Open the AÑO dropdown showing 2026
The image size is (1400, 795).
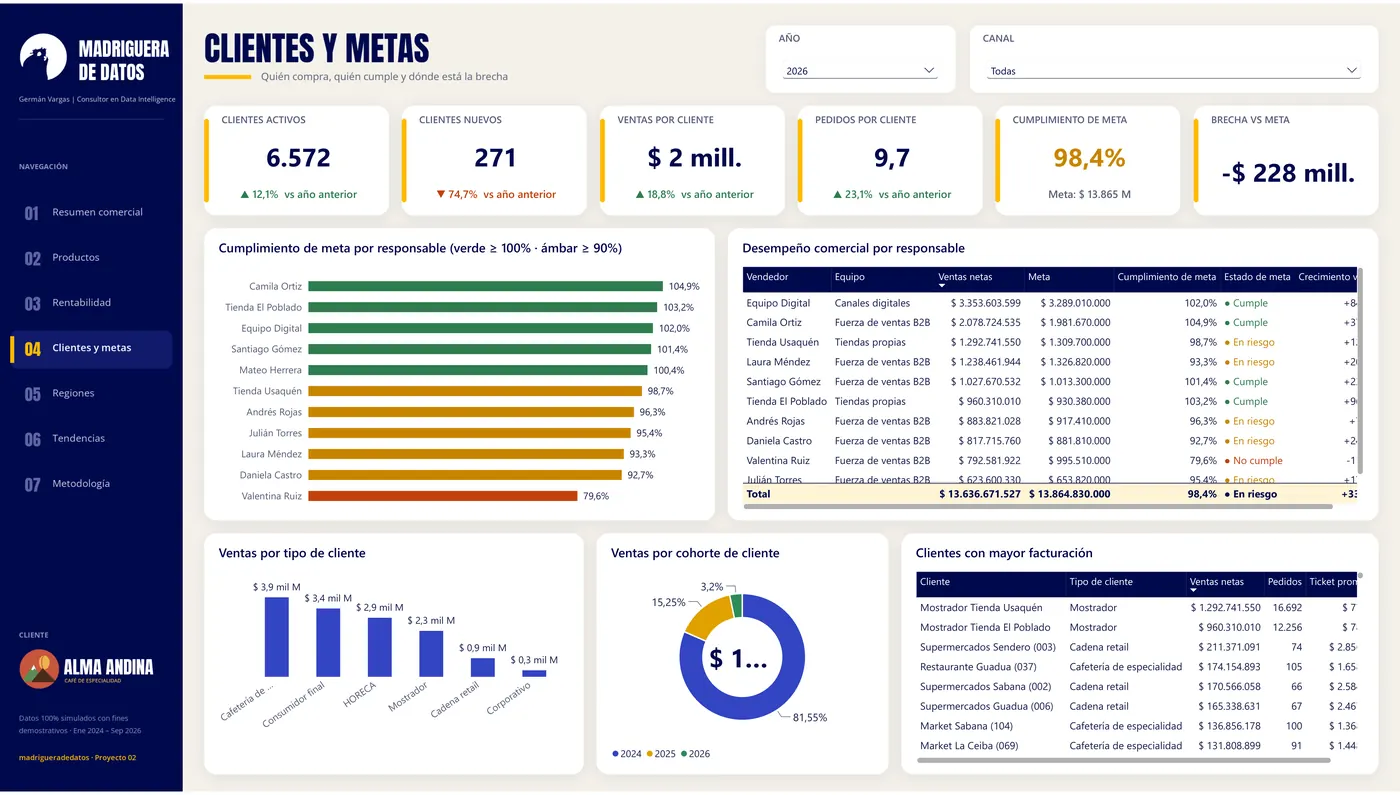[860, 71]
